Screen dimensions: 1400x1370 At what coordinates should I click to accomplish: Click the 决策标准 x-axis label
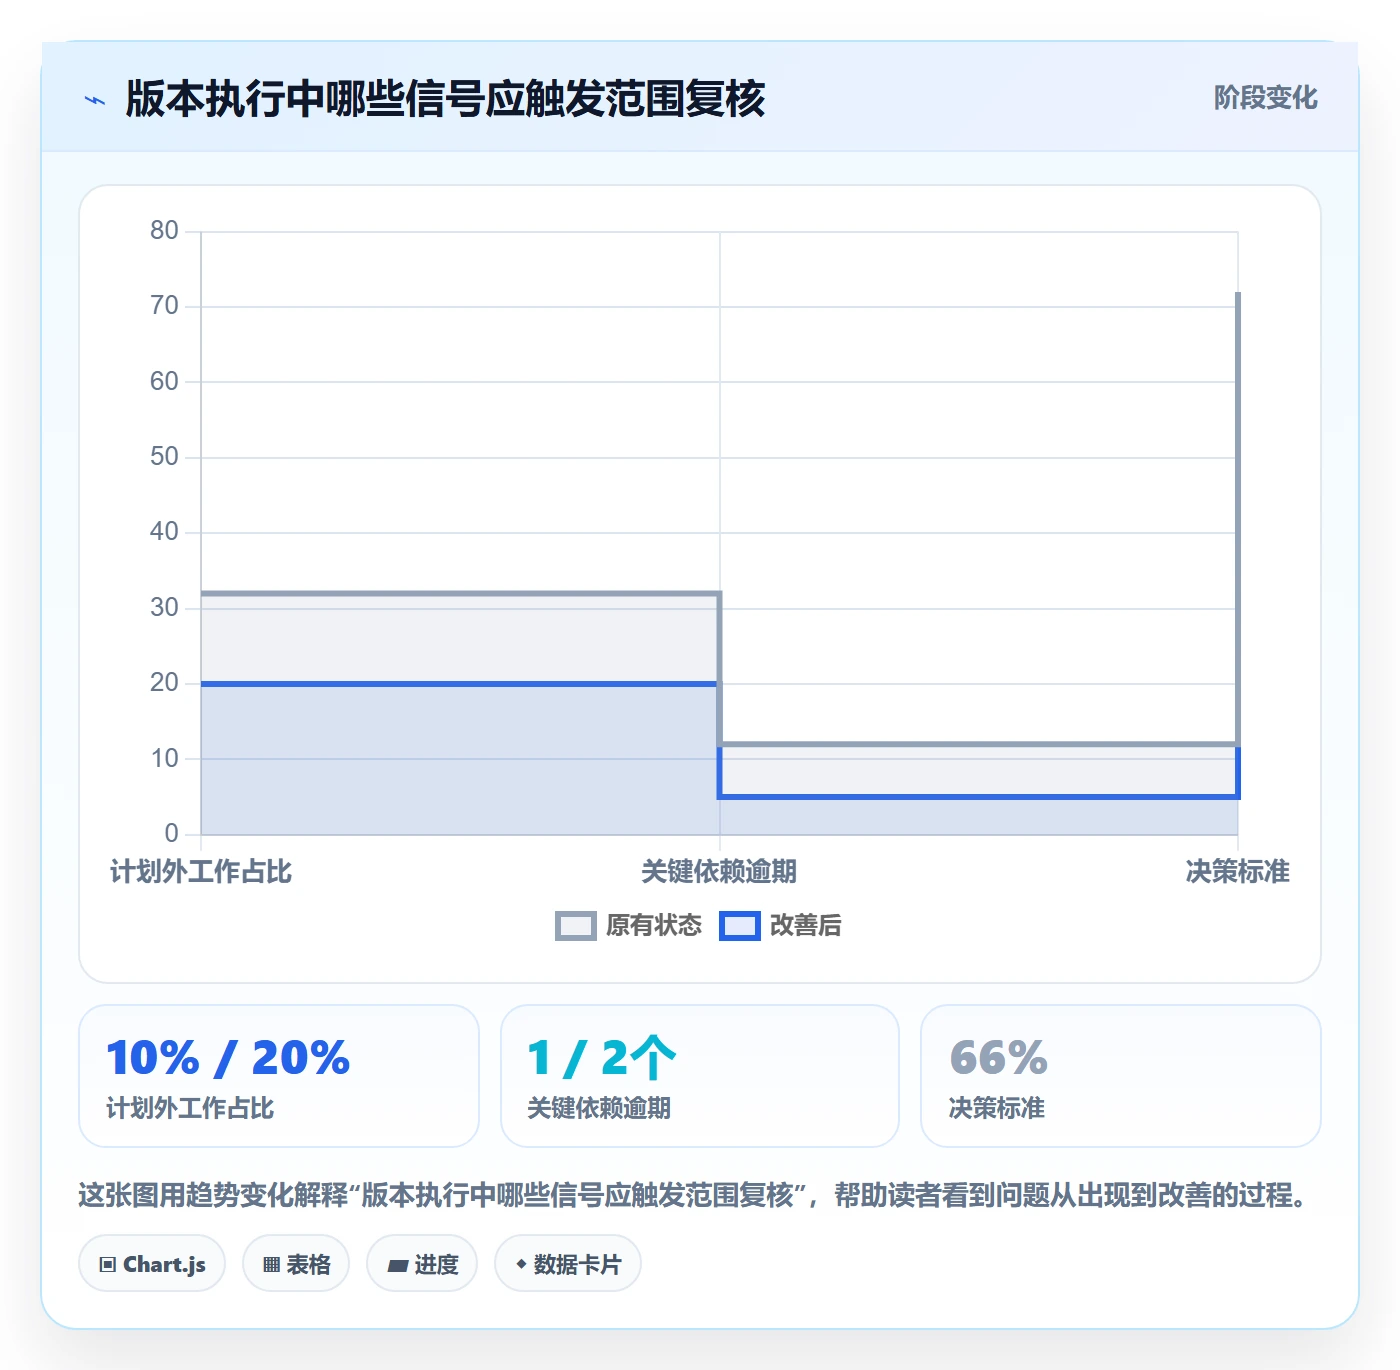click(1237, 872)
